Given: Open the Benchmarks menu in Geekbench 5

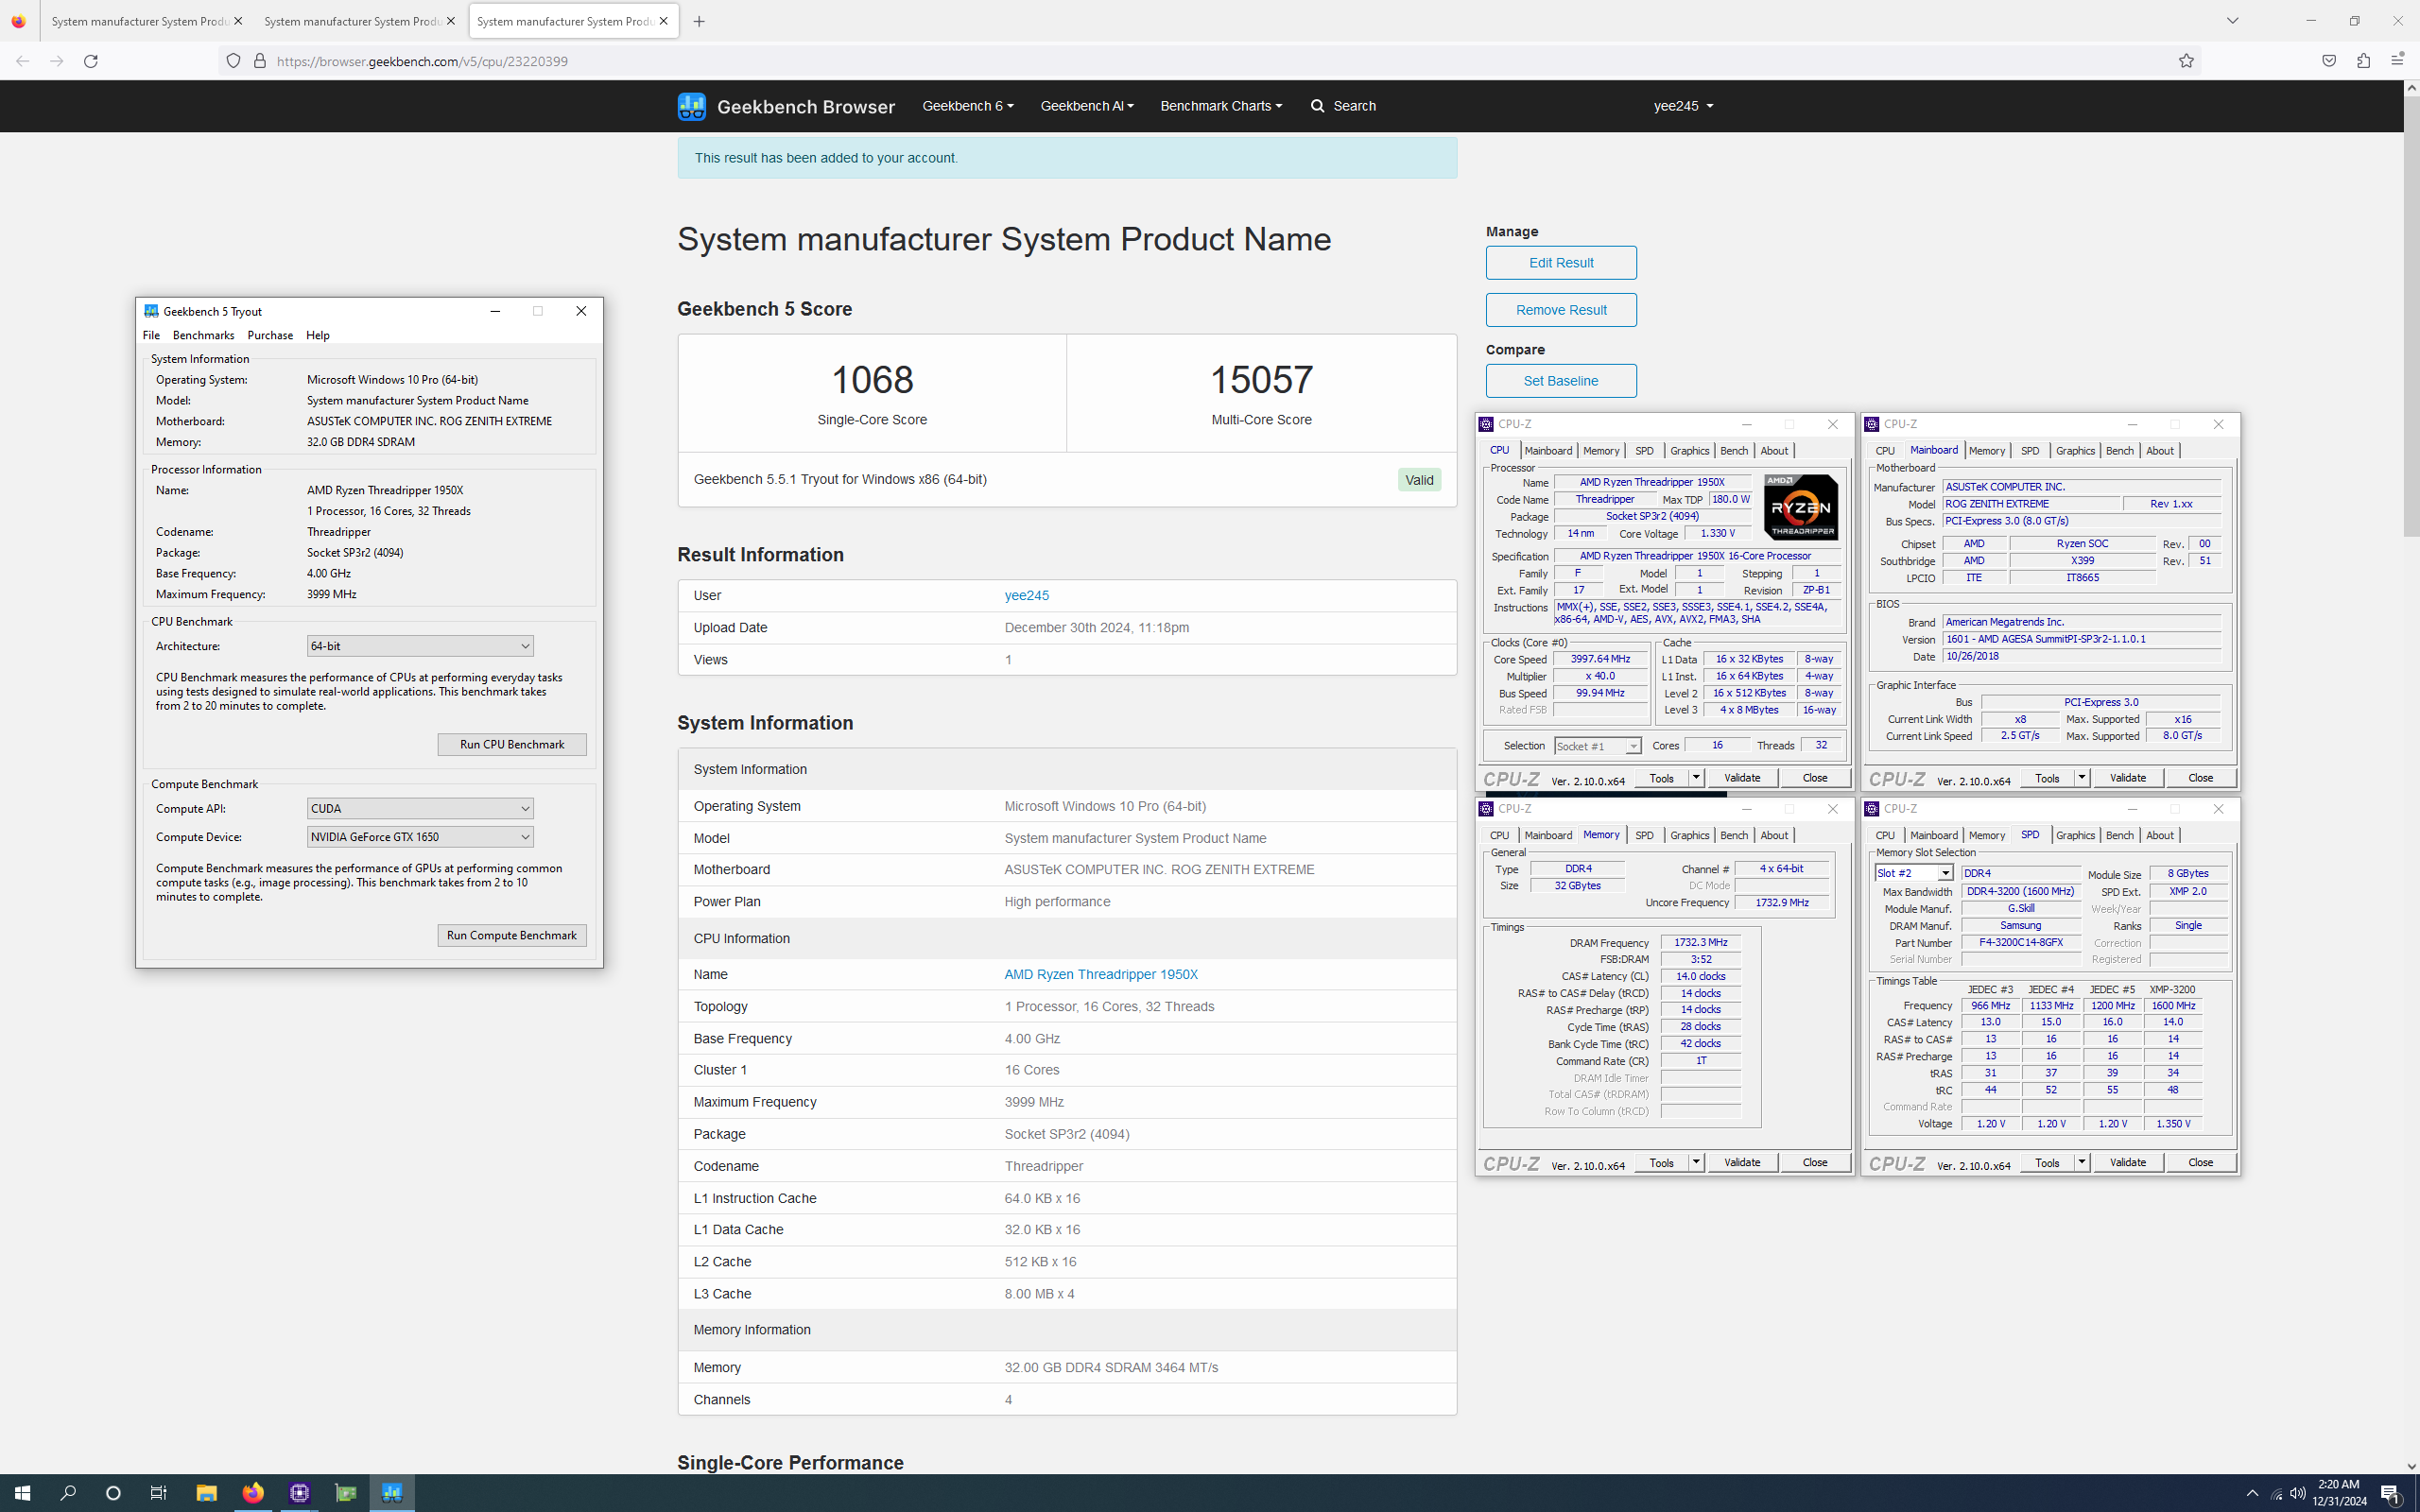Looking at the screenshot, I should 203,335.
